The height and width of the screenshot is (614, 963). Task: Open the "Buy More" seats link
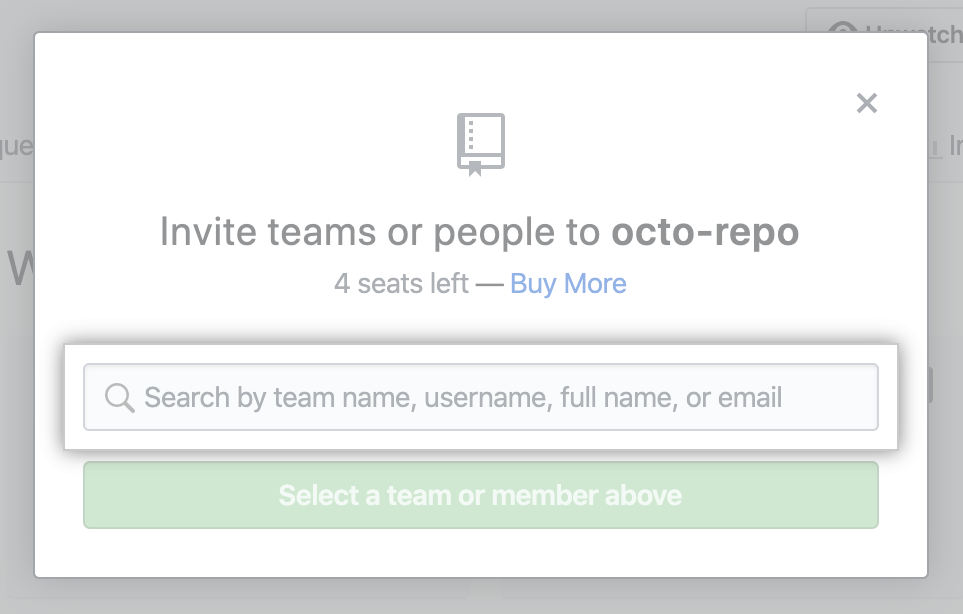[x=568, y=284]
